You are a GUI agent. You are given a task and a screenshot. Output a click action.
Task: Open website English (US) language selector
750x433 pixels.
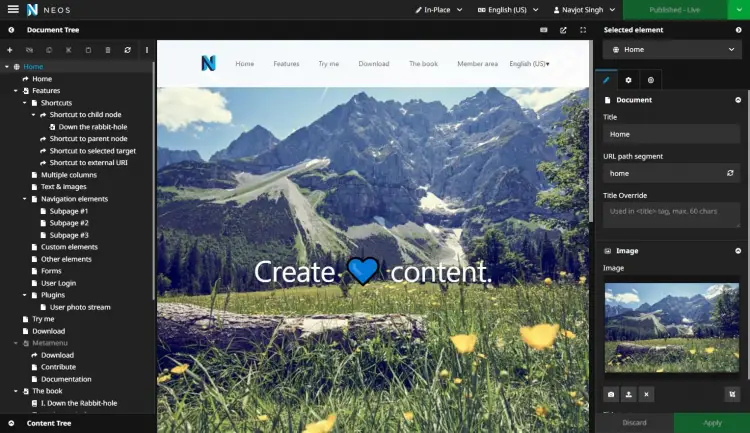pos(529,64)
